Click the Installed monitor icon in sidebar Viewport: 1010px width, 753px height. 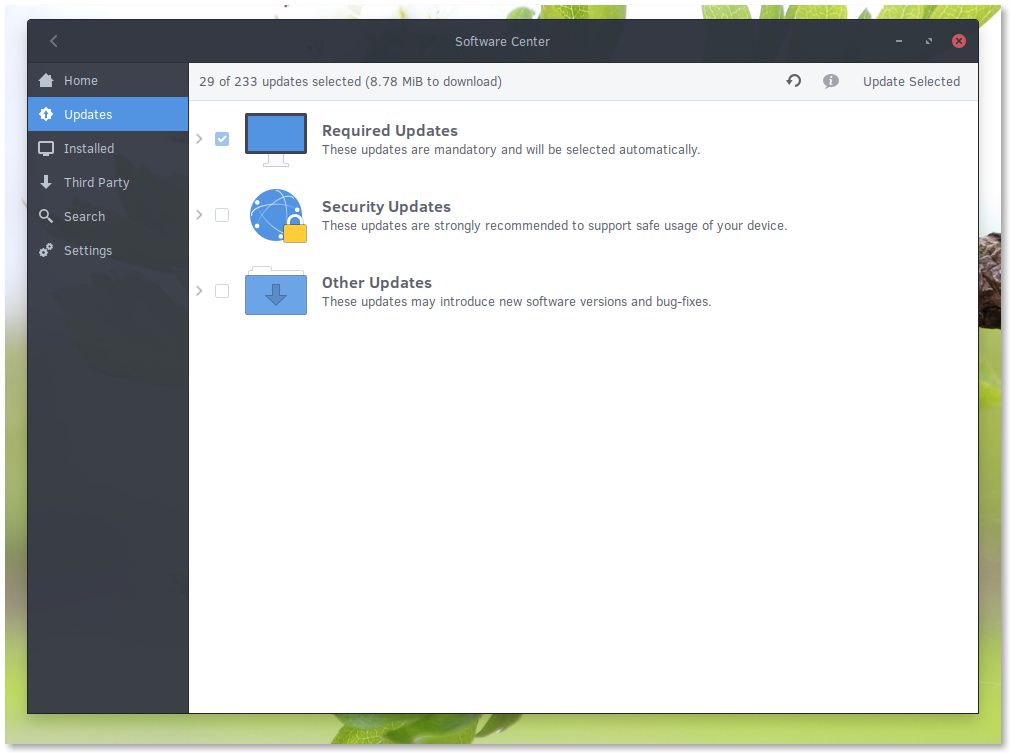pyautogui.click(x=46, y=149)
